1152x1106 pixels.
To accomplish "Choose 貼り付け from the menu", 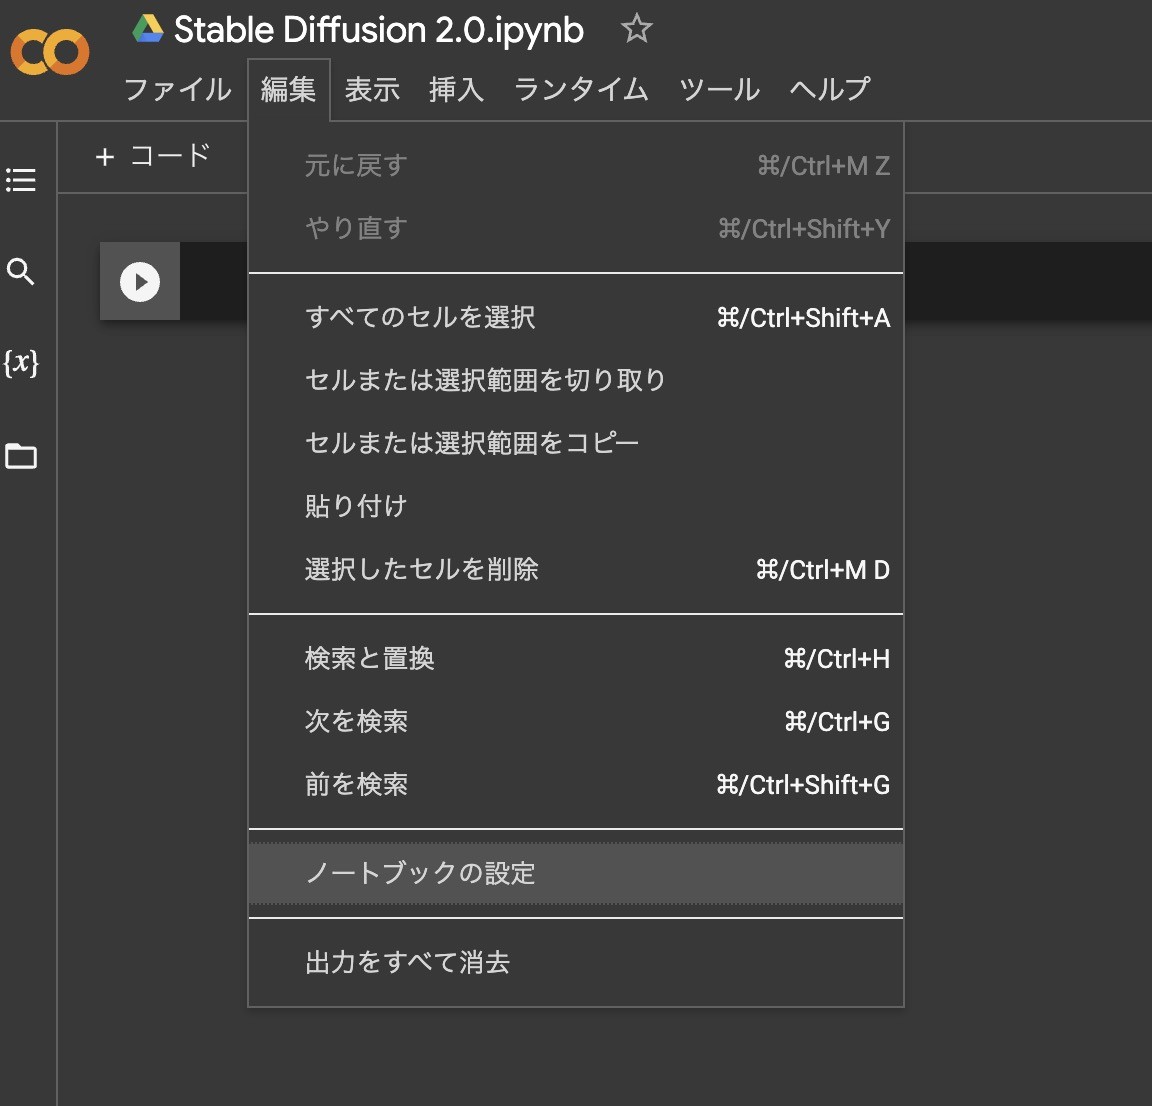I will coord(576,506).
